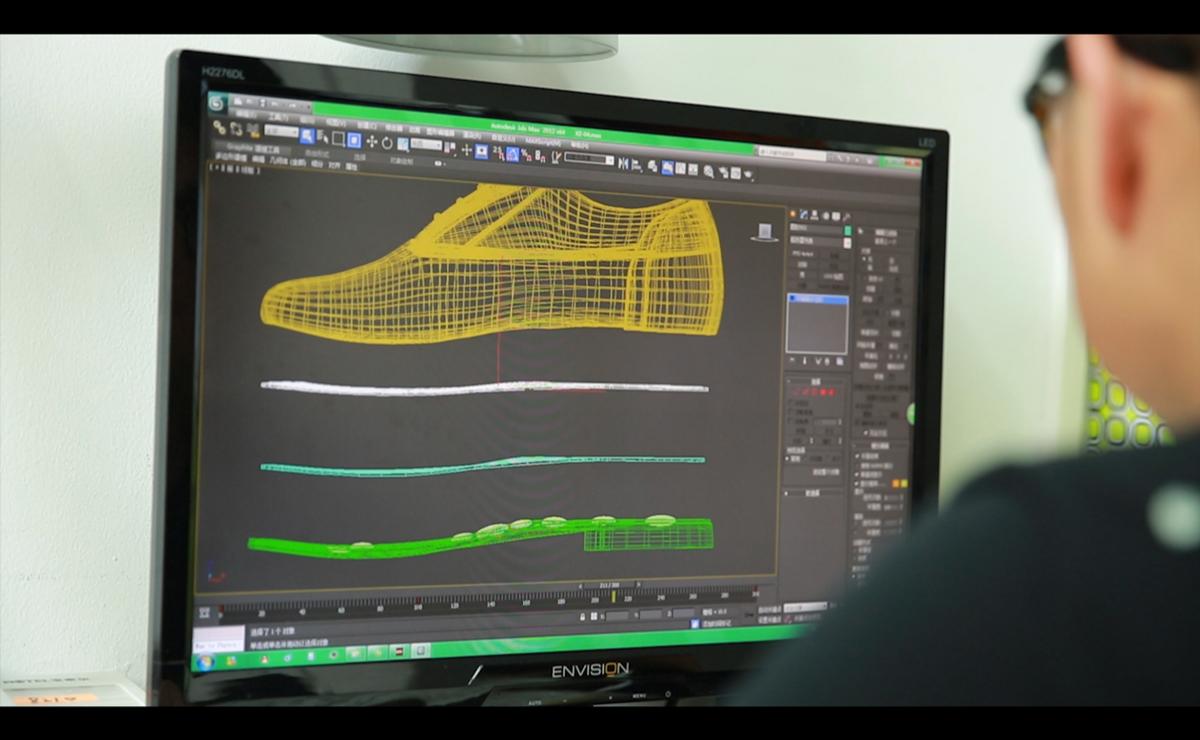Open the Layer Manager
The width and height of the screenshot is (1200, 740).
tap(652, 165)
